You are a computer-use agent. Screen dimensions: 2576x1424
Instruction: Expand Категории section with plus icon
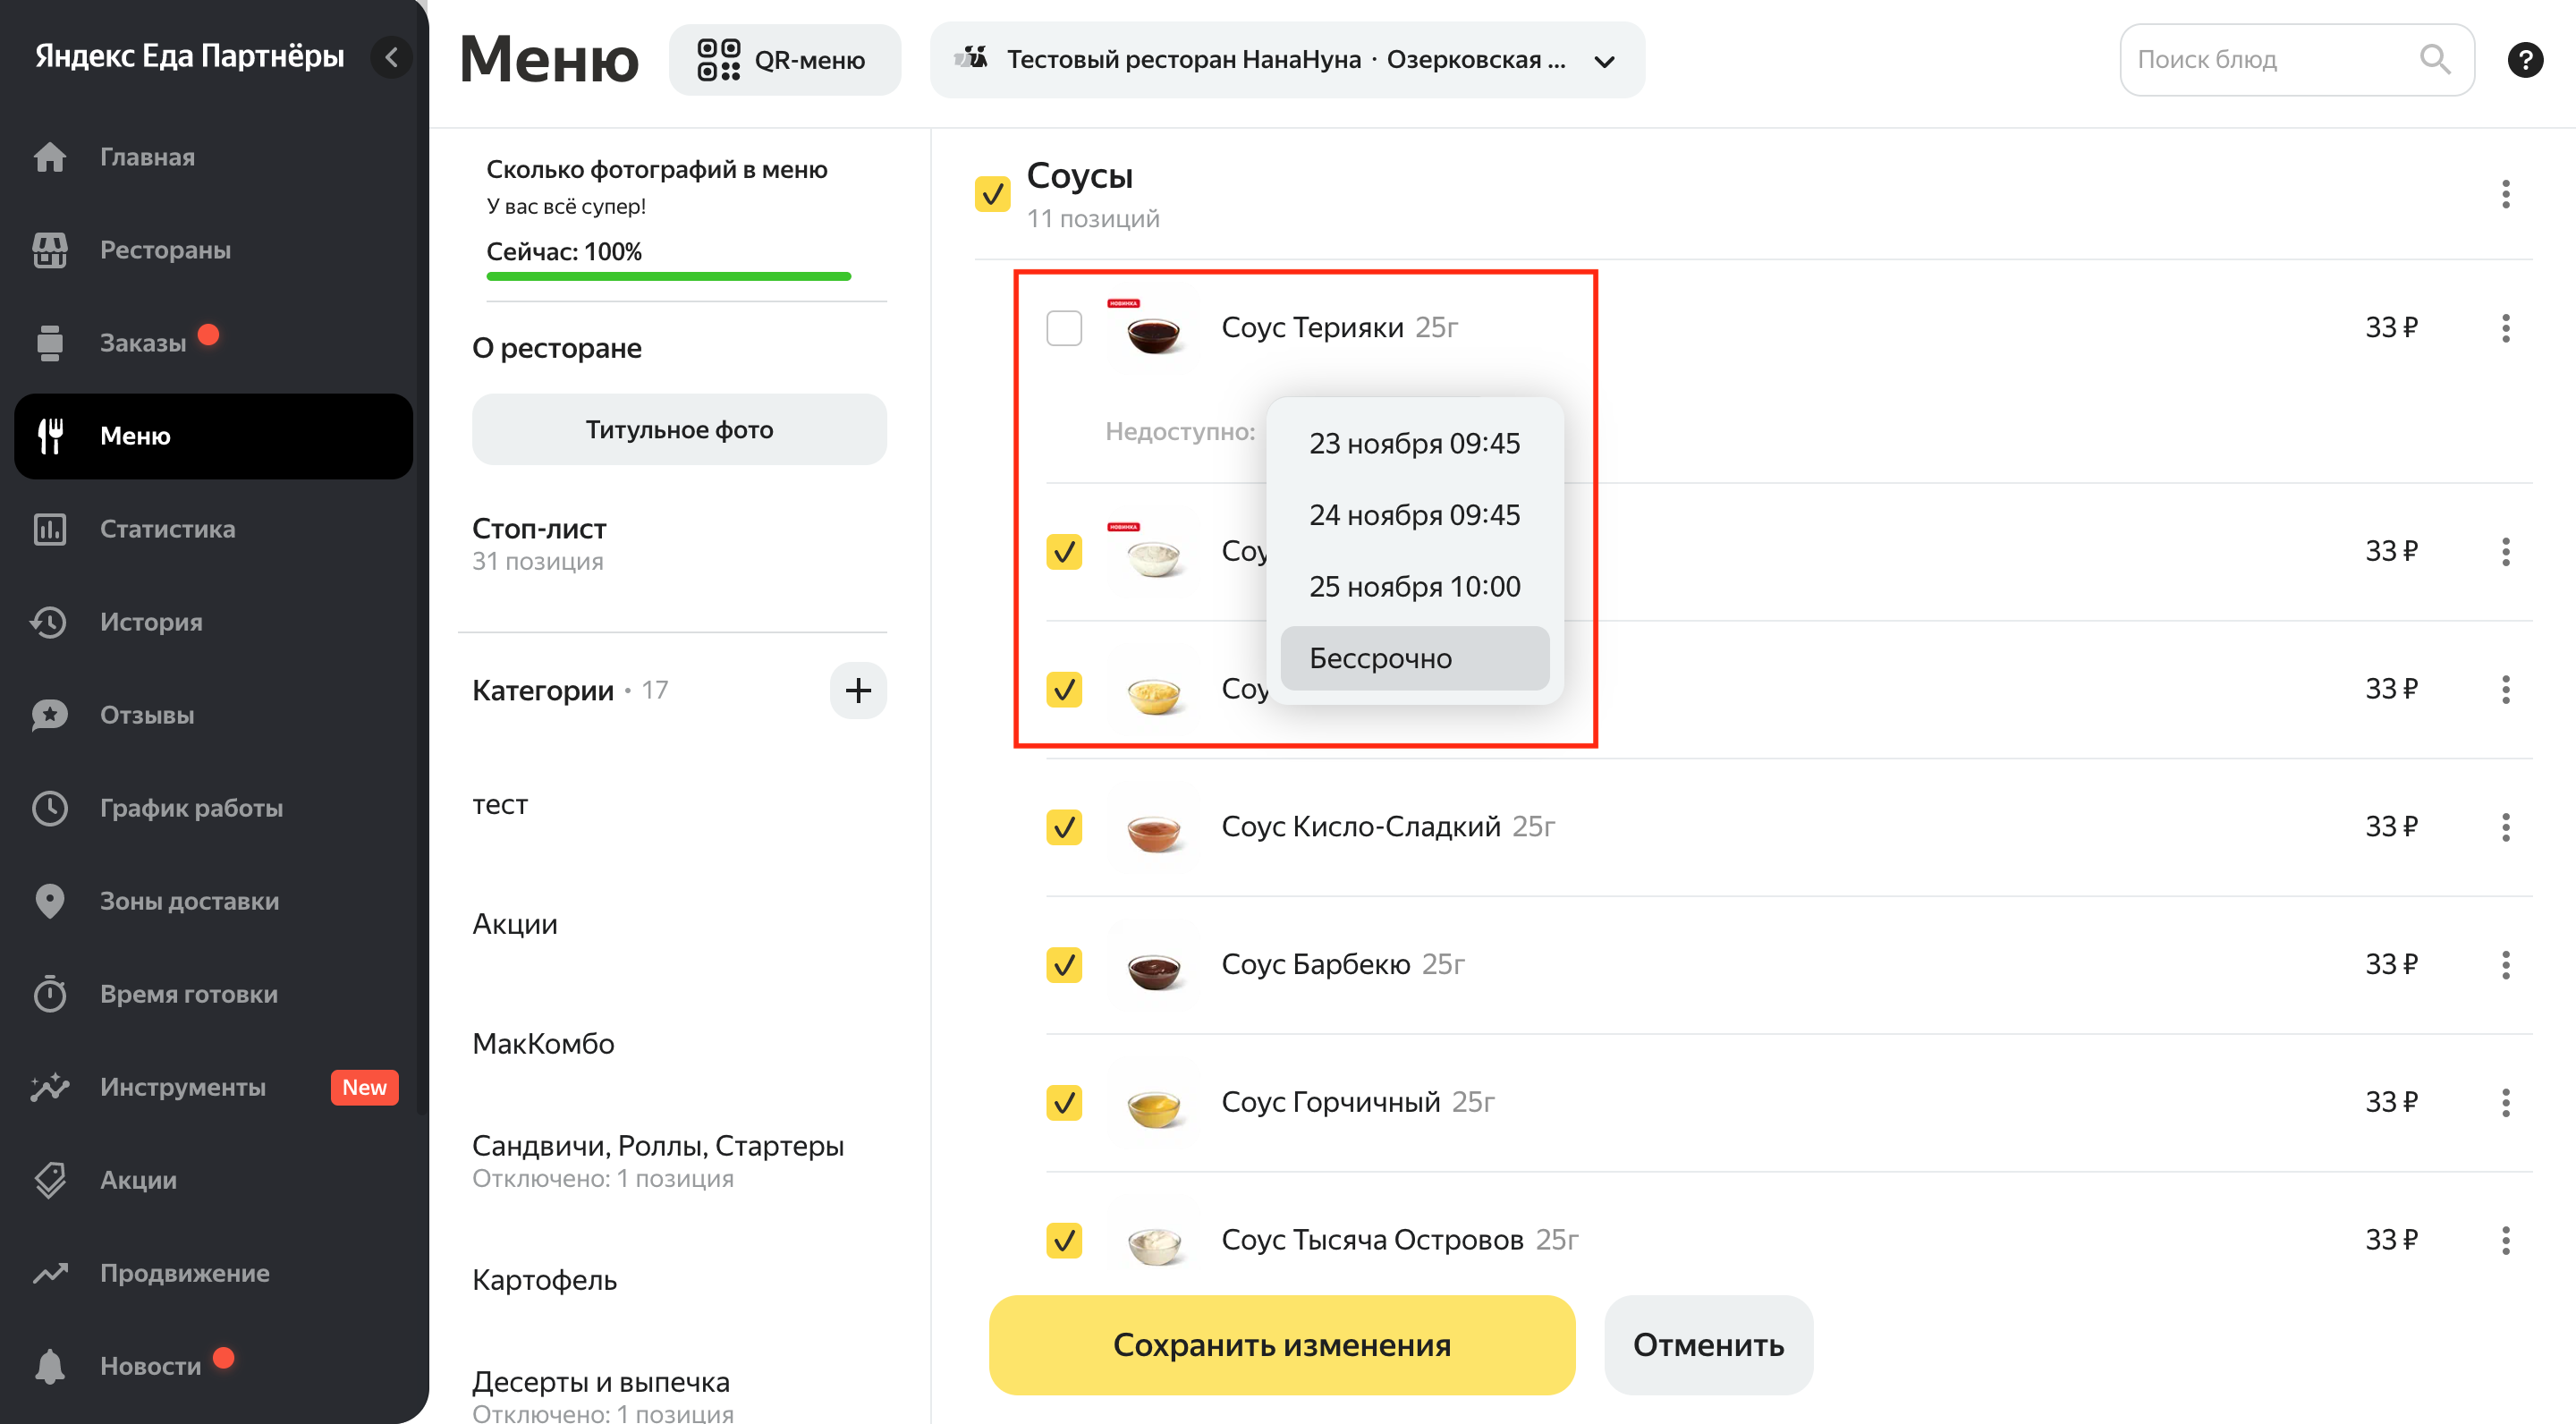point(858,691)
